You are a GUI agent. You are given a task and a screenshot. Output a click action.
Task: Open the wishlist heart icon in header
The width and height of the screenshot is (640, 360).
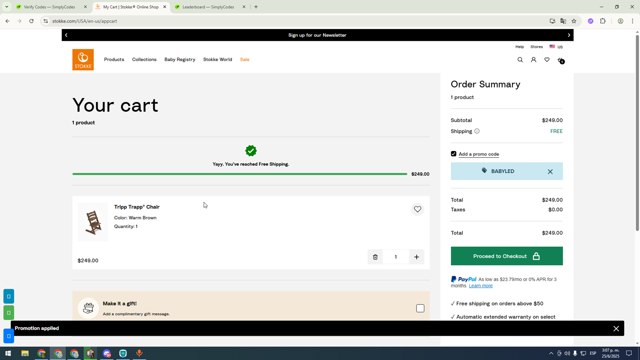point(547,60)
